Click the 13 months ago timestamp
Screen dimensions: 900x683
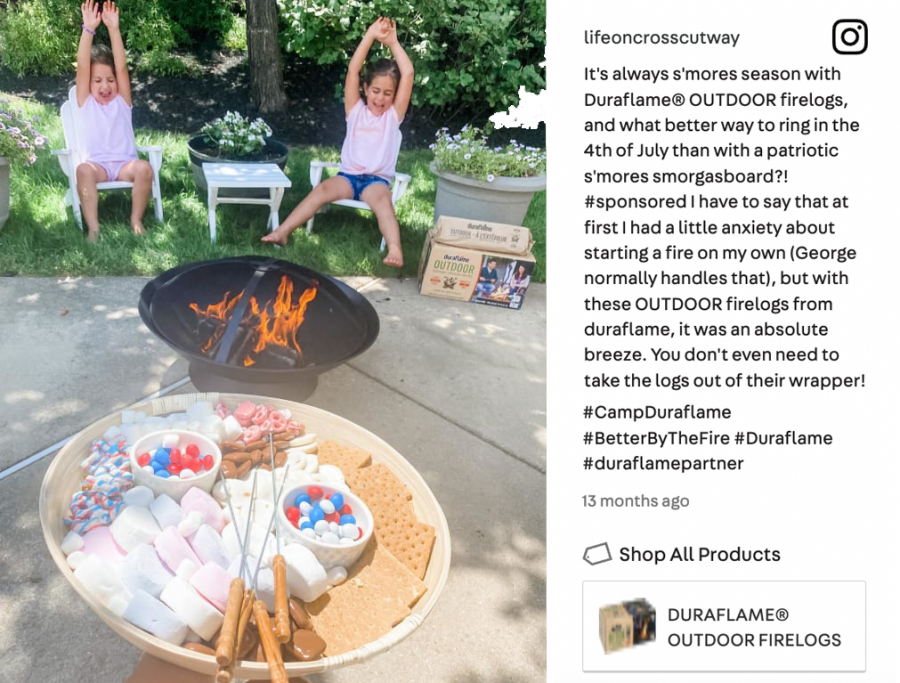[635, 501]
